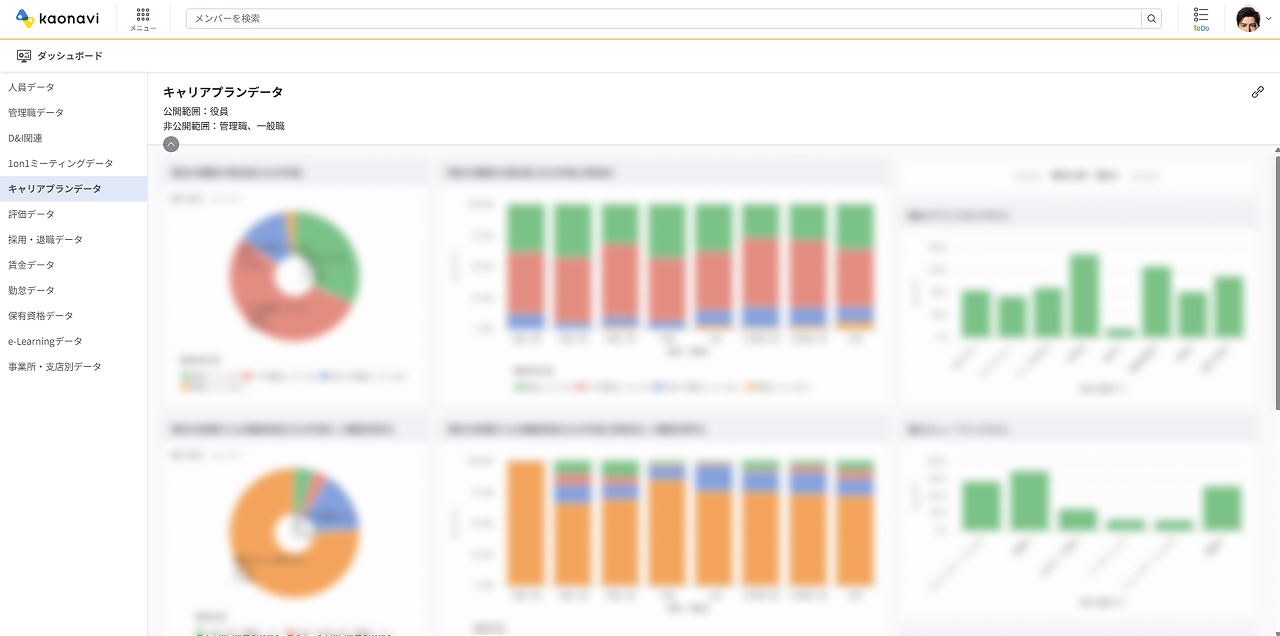This screenshot has width=1280, height=636.
Task: Navigate to 賃金データ
Action: 32,265
